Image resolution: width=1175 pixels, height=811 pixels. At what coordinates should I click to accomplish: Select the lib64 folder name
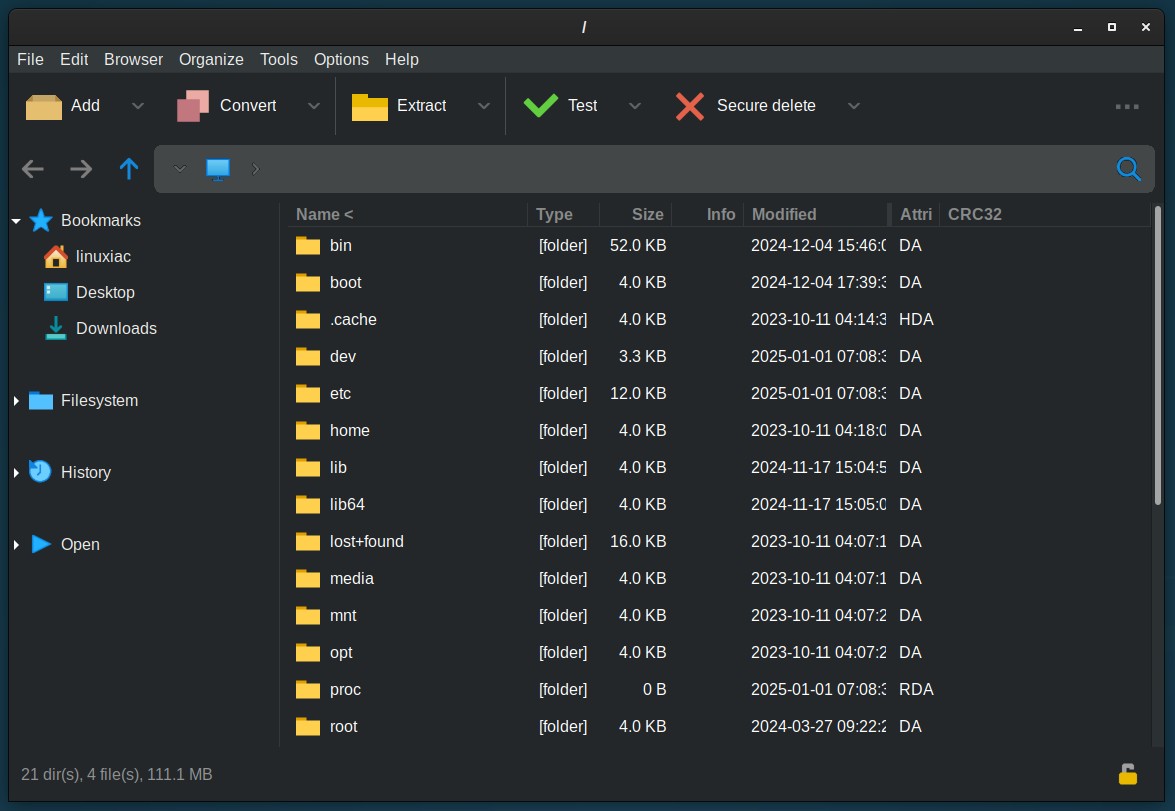(x=347, y=504)
